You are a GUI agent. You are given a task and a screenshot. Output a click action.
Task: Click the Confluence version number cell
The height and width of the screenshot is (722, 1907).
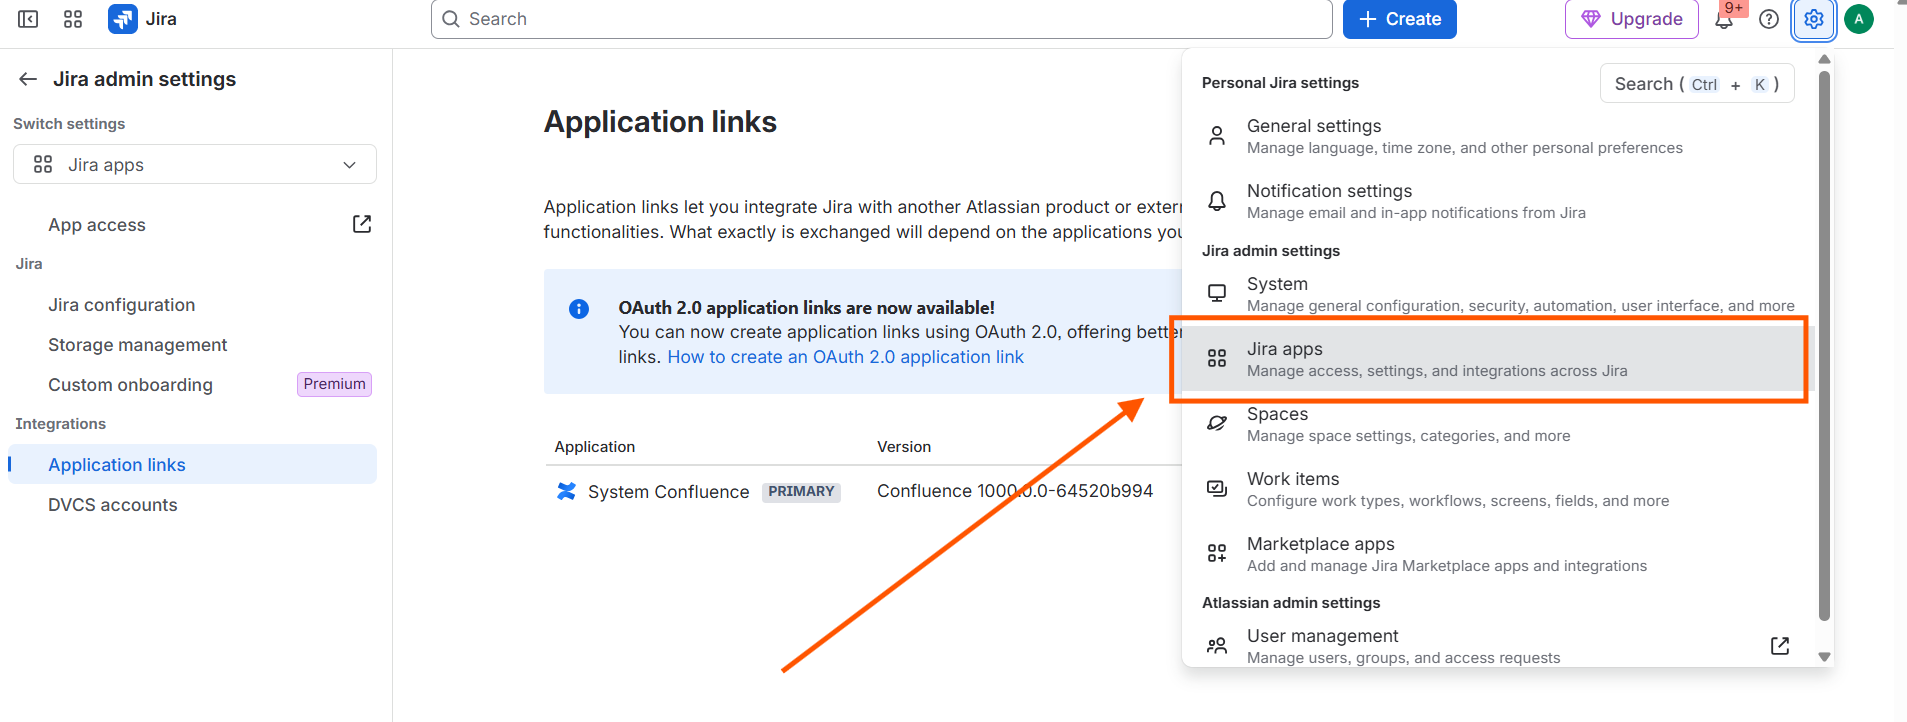(x=1015, y=491)
